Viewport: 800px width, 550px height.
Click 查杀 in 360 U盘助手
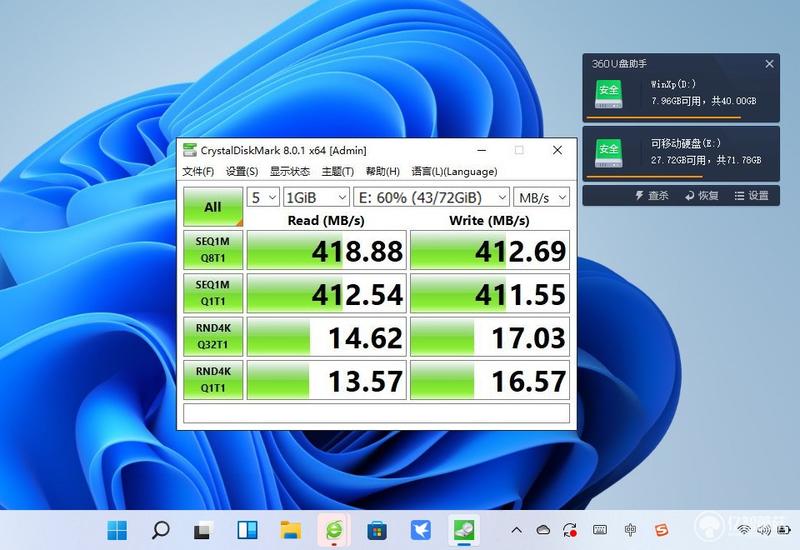[x=652, y=195]
